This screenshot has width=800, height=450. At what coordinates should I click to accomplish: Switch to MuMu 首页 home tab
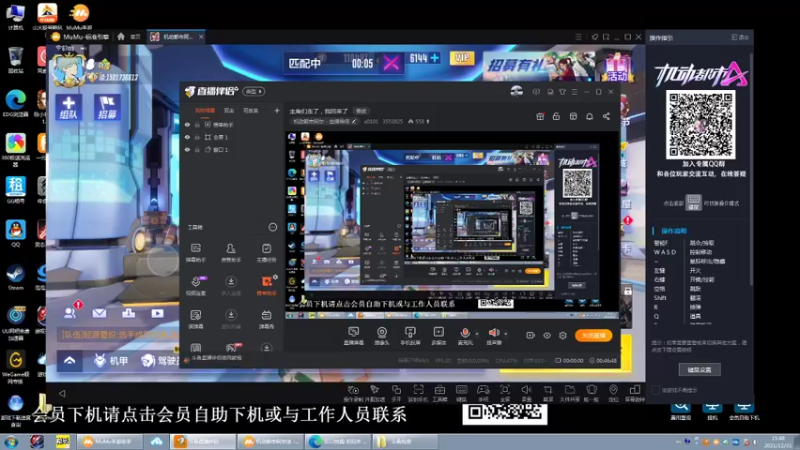[x=128, y=37]
